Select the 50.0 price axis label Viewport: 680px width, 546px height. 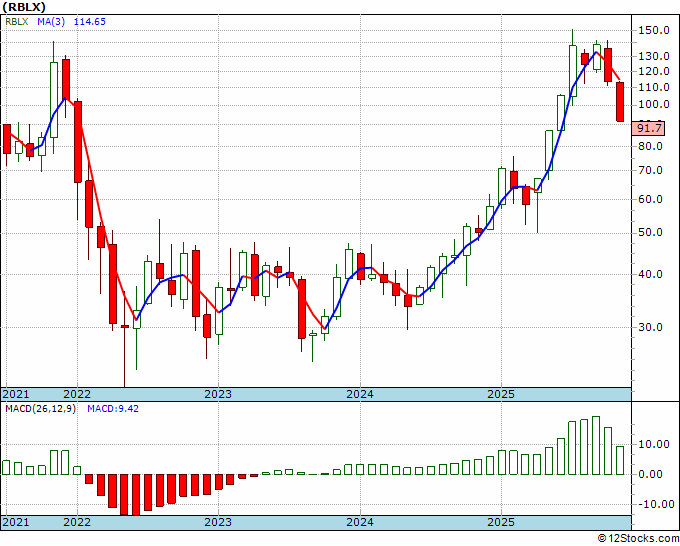[651, 233]
